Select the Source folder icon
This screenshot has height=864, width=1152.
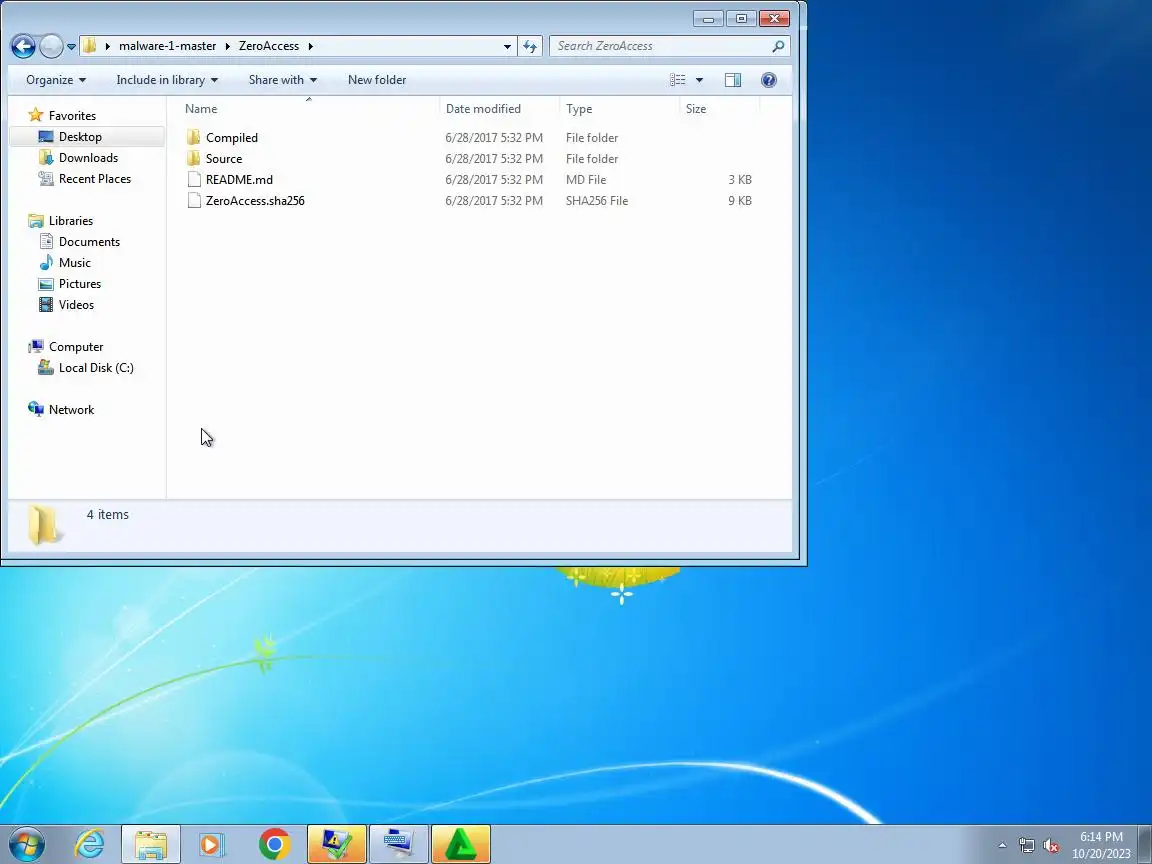pos(193,159)
